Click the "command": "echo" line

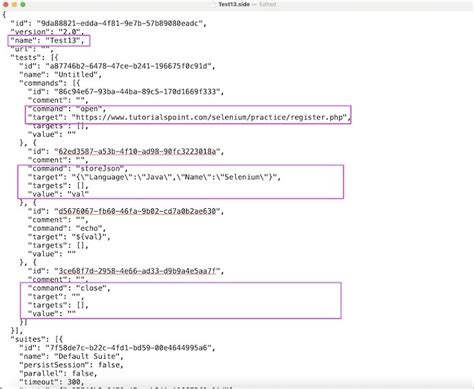[67, 228]
